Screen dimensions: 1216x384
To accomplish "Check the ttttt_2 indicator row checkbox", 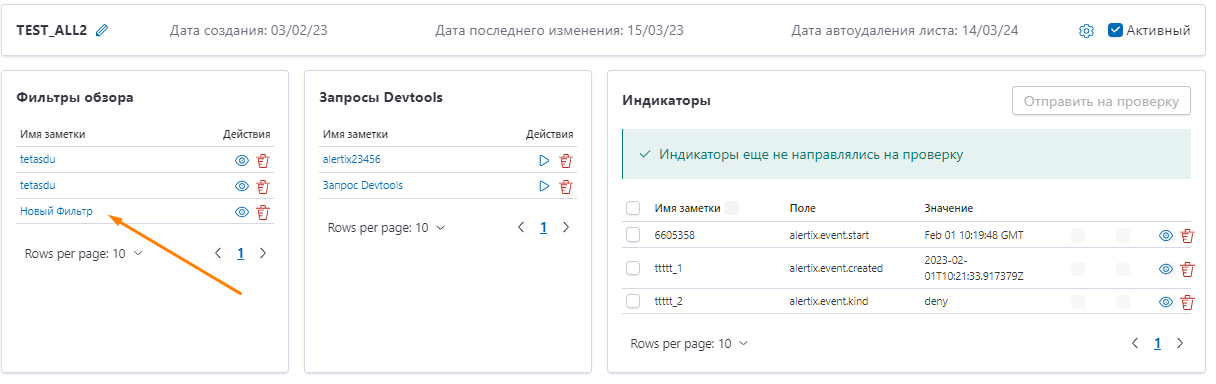I will pyautogui.click(x=633, y=301).
